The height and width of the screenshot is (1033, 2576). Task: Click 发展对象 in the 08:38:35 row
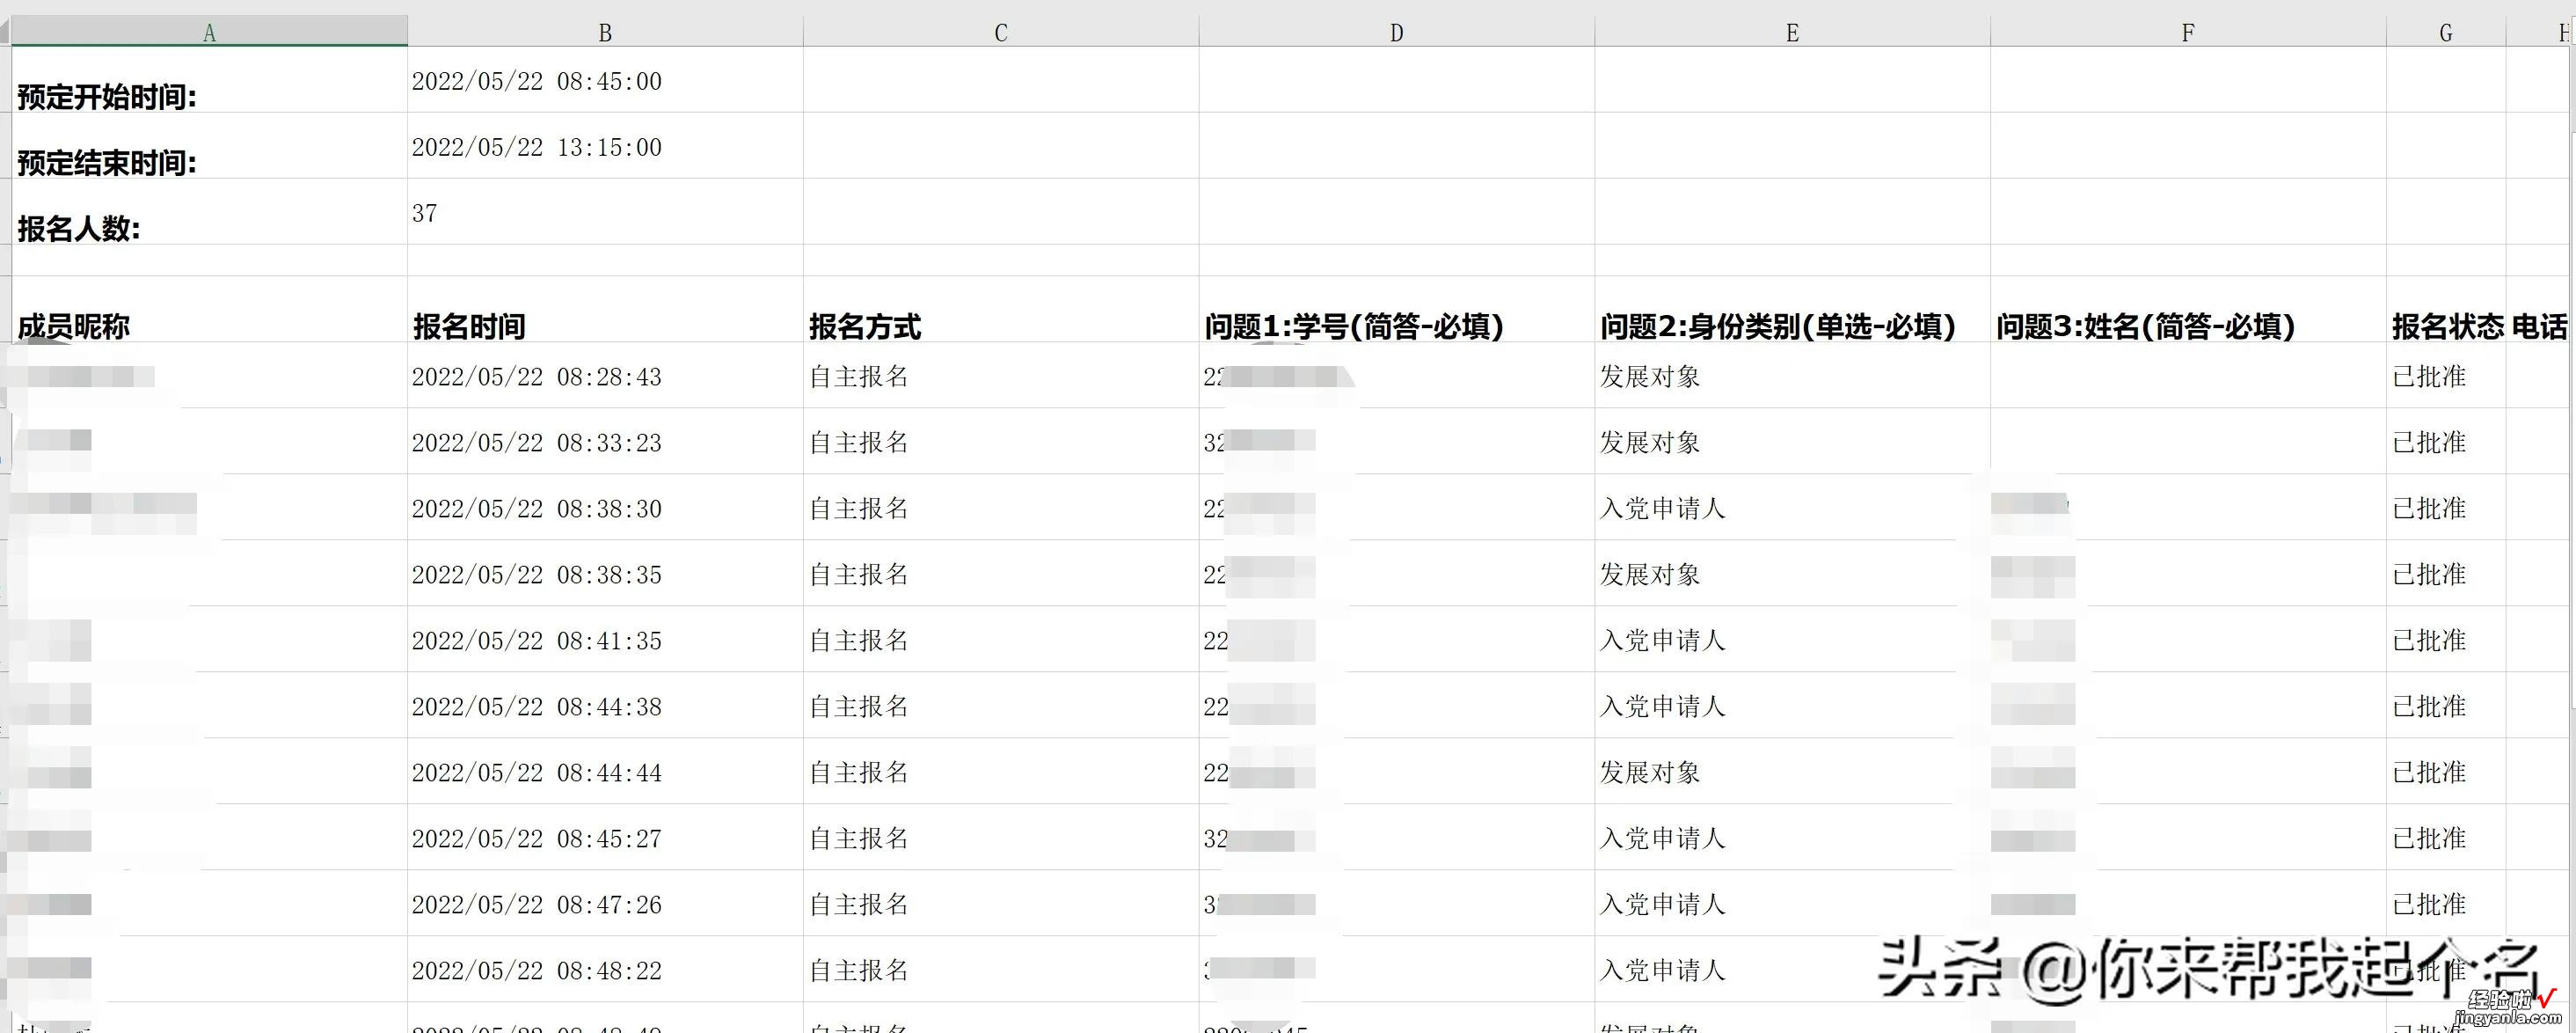(1650, 575)
